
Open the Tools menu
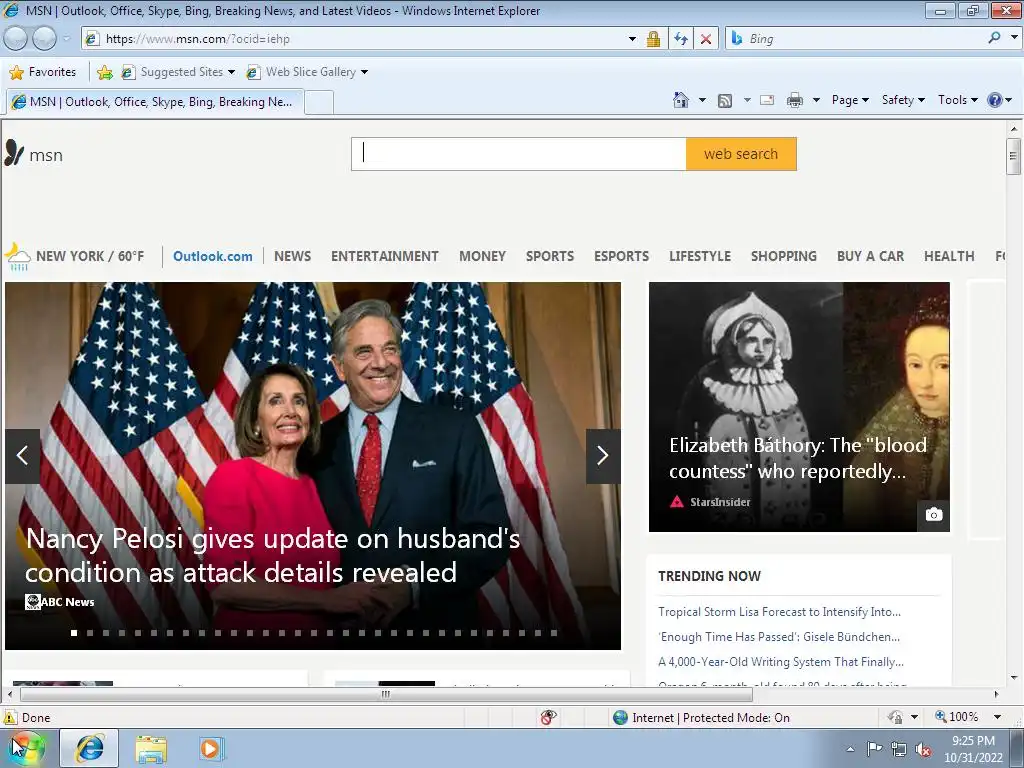click(957, 100)
